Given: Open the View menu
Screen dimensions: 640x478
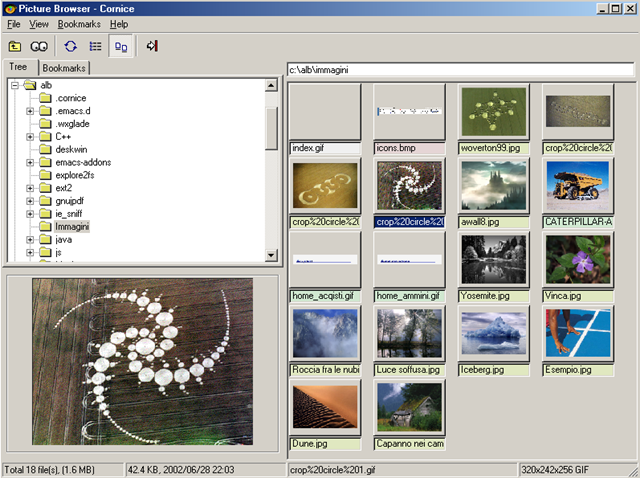Looking at the screenshot, I should (39, 23).
